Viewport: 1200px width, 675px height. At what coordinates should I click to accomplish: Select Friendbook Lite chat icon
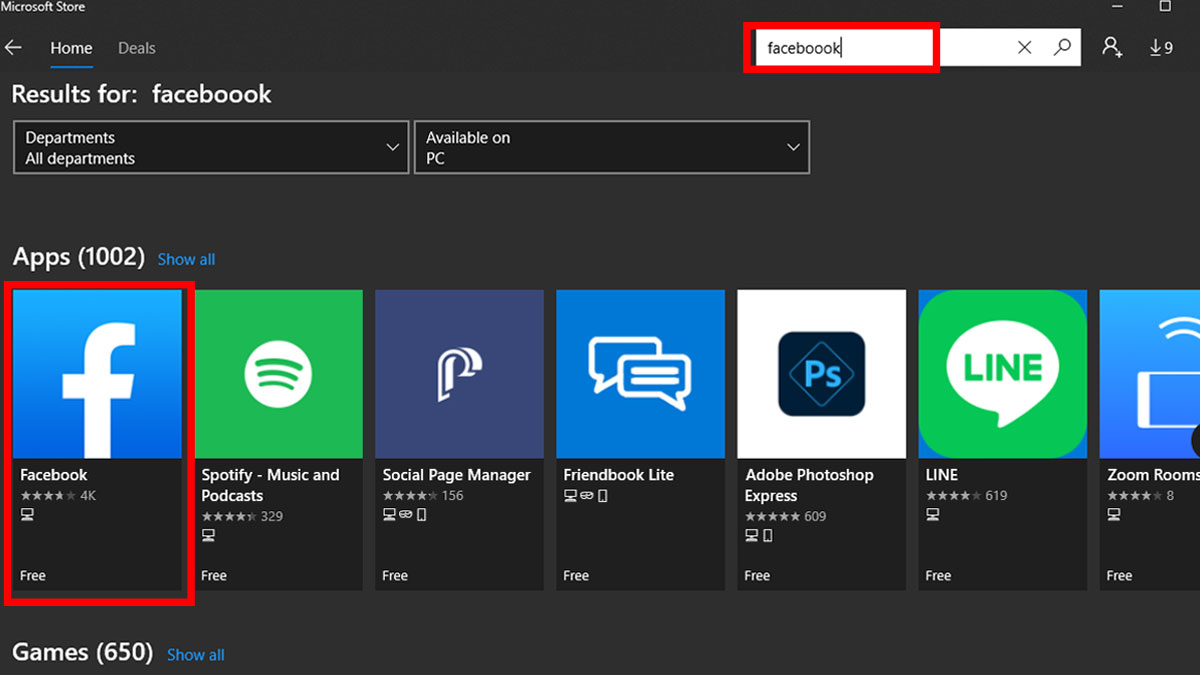[x=640, y=374]
